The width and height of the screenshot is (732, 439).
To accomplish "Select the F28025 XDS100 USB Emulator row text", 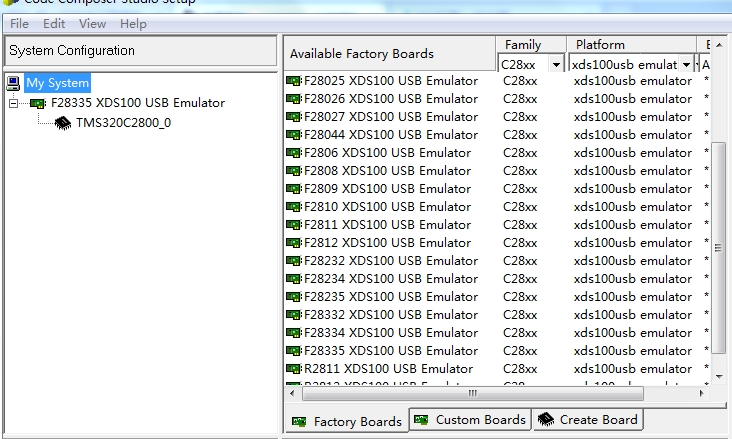I will point(391,81).
